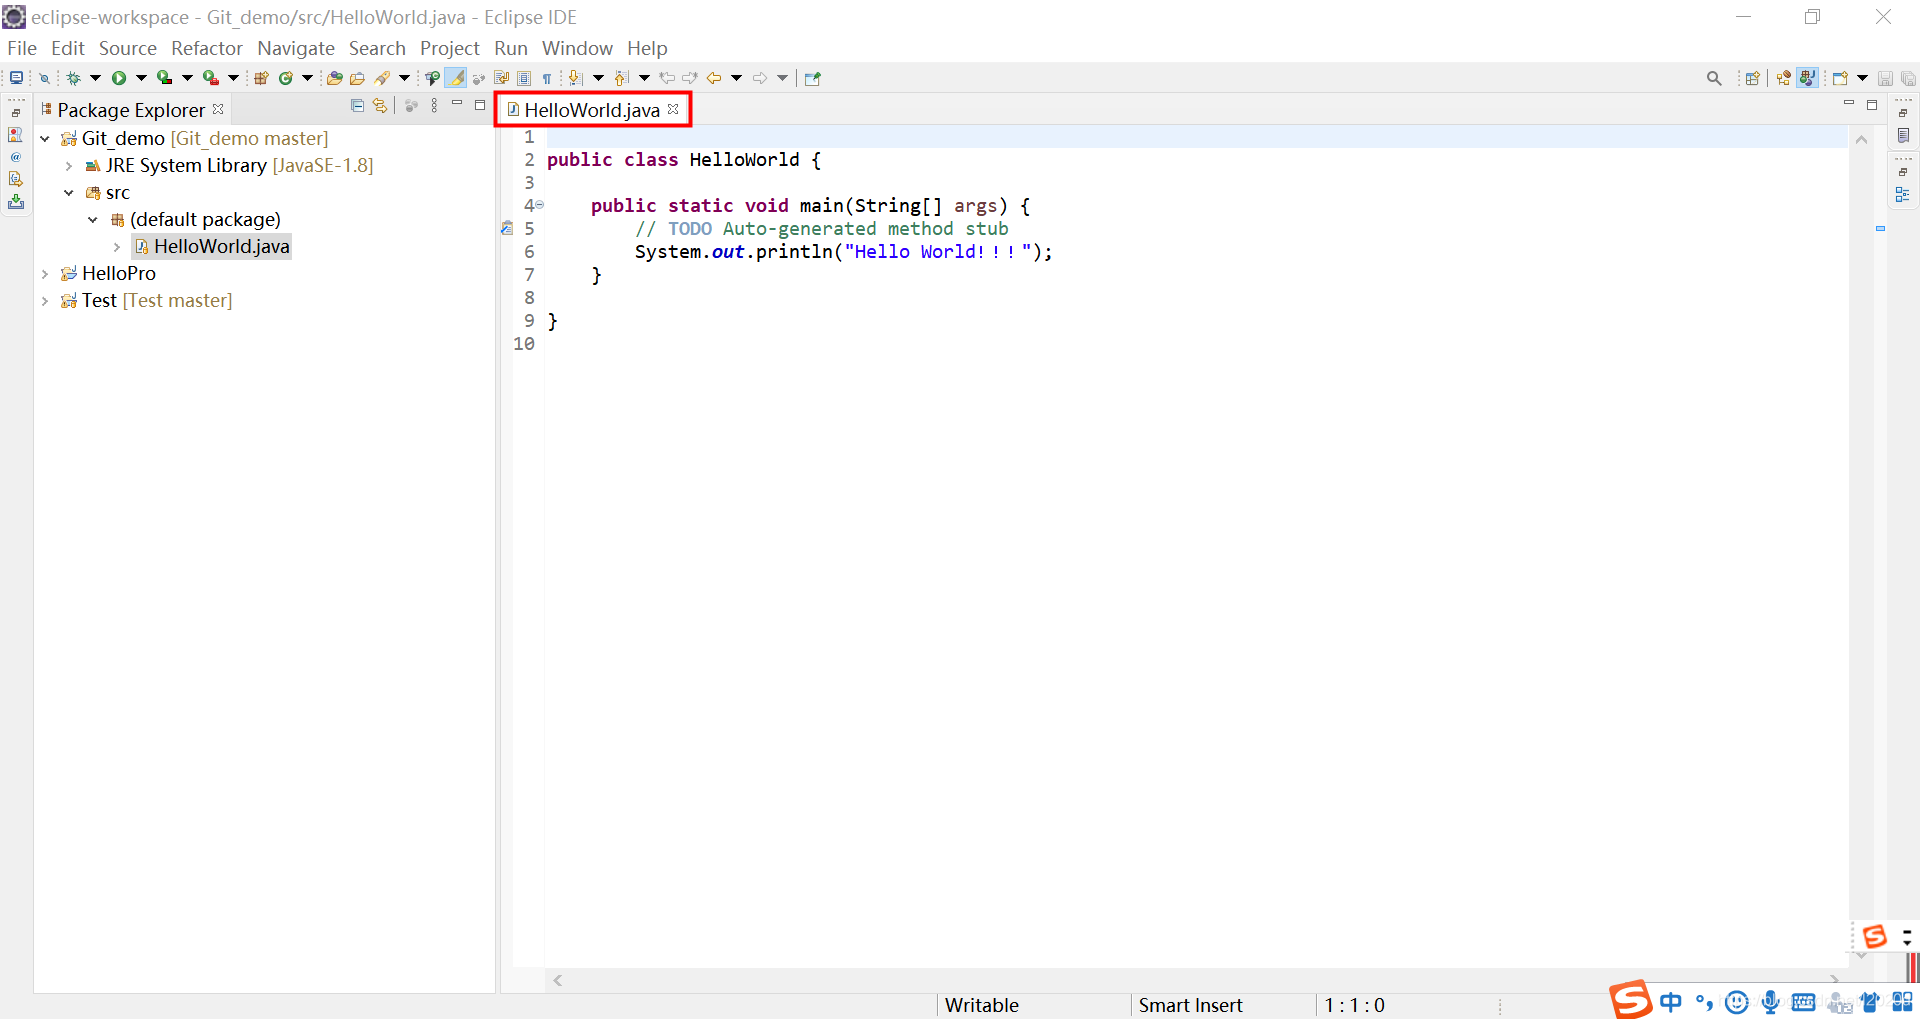1920x1019 pixels.
Task: Click New Java Package icon
Action: click(261, 78)
